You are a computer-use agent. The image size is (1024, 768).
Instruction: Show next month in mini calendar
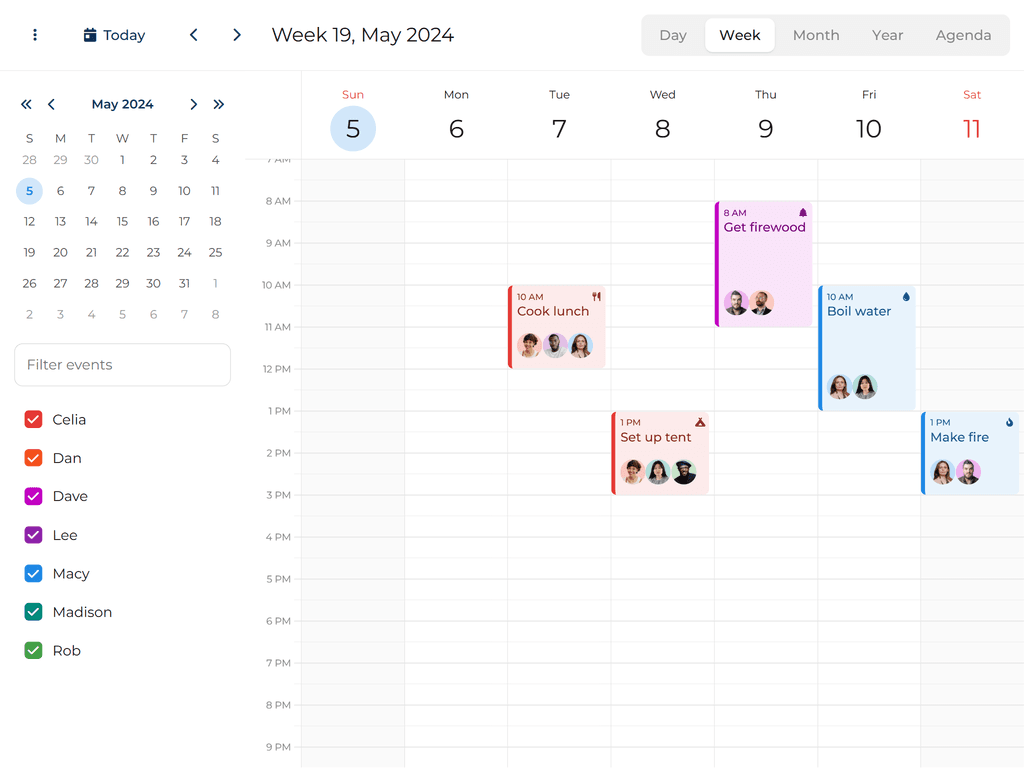[194, 104]
